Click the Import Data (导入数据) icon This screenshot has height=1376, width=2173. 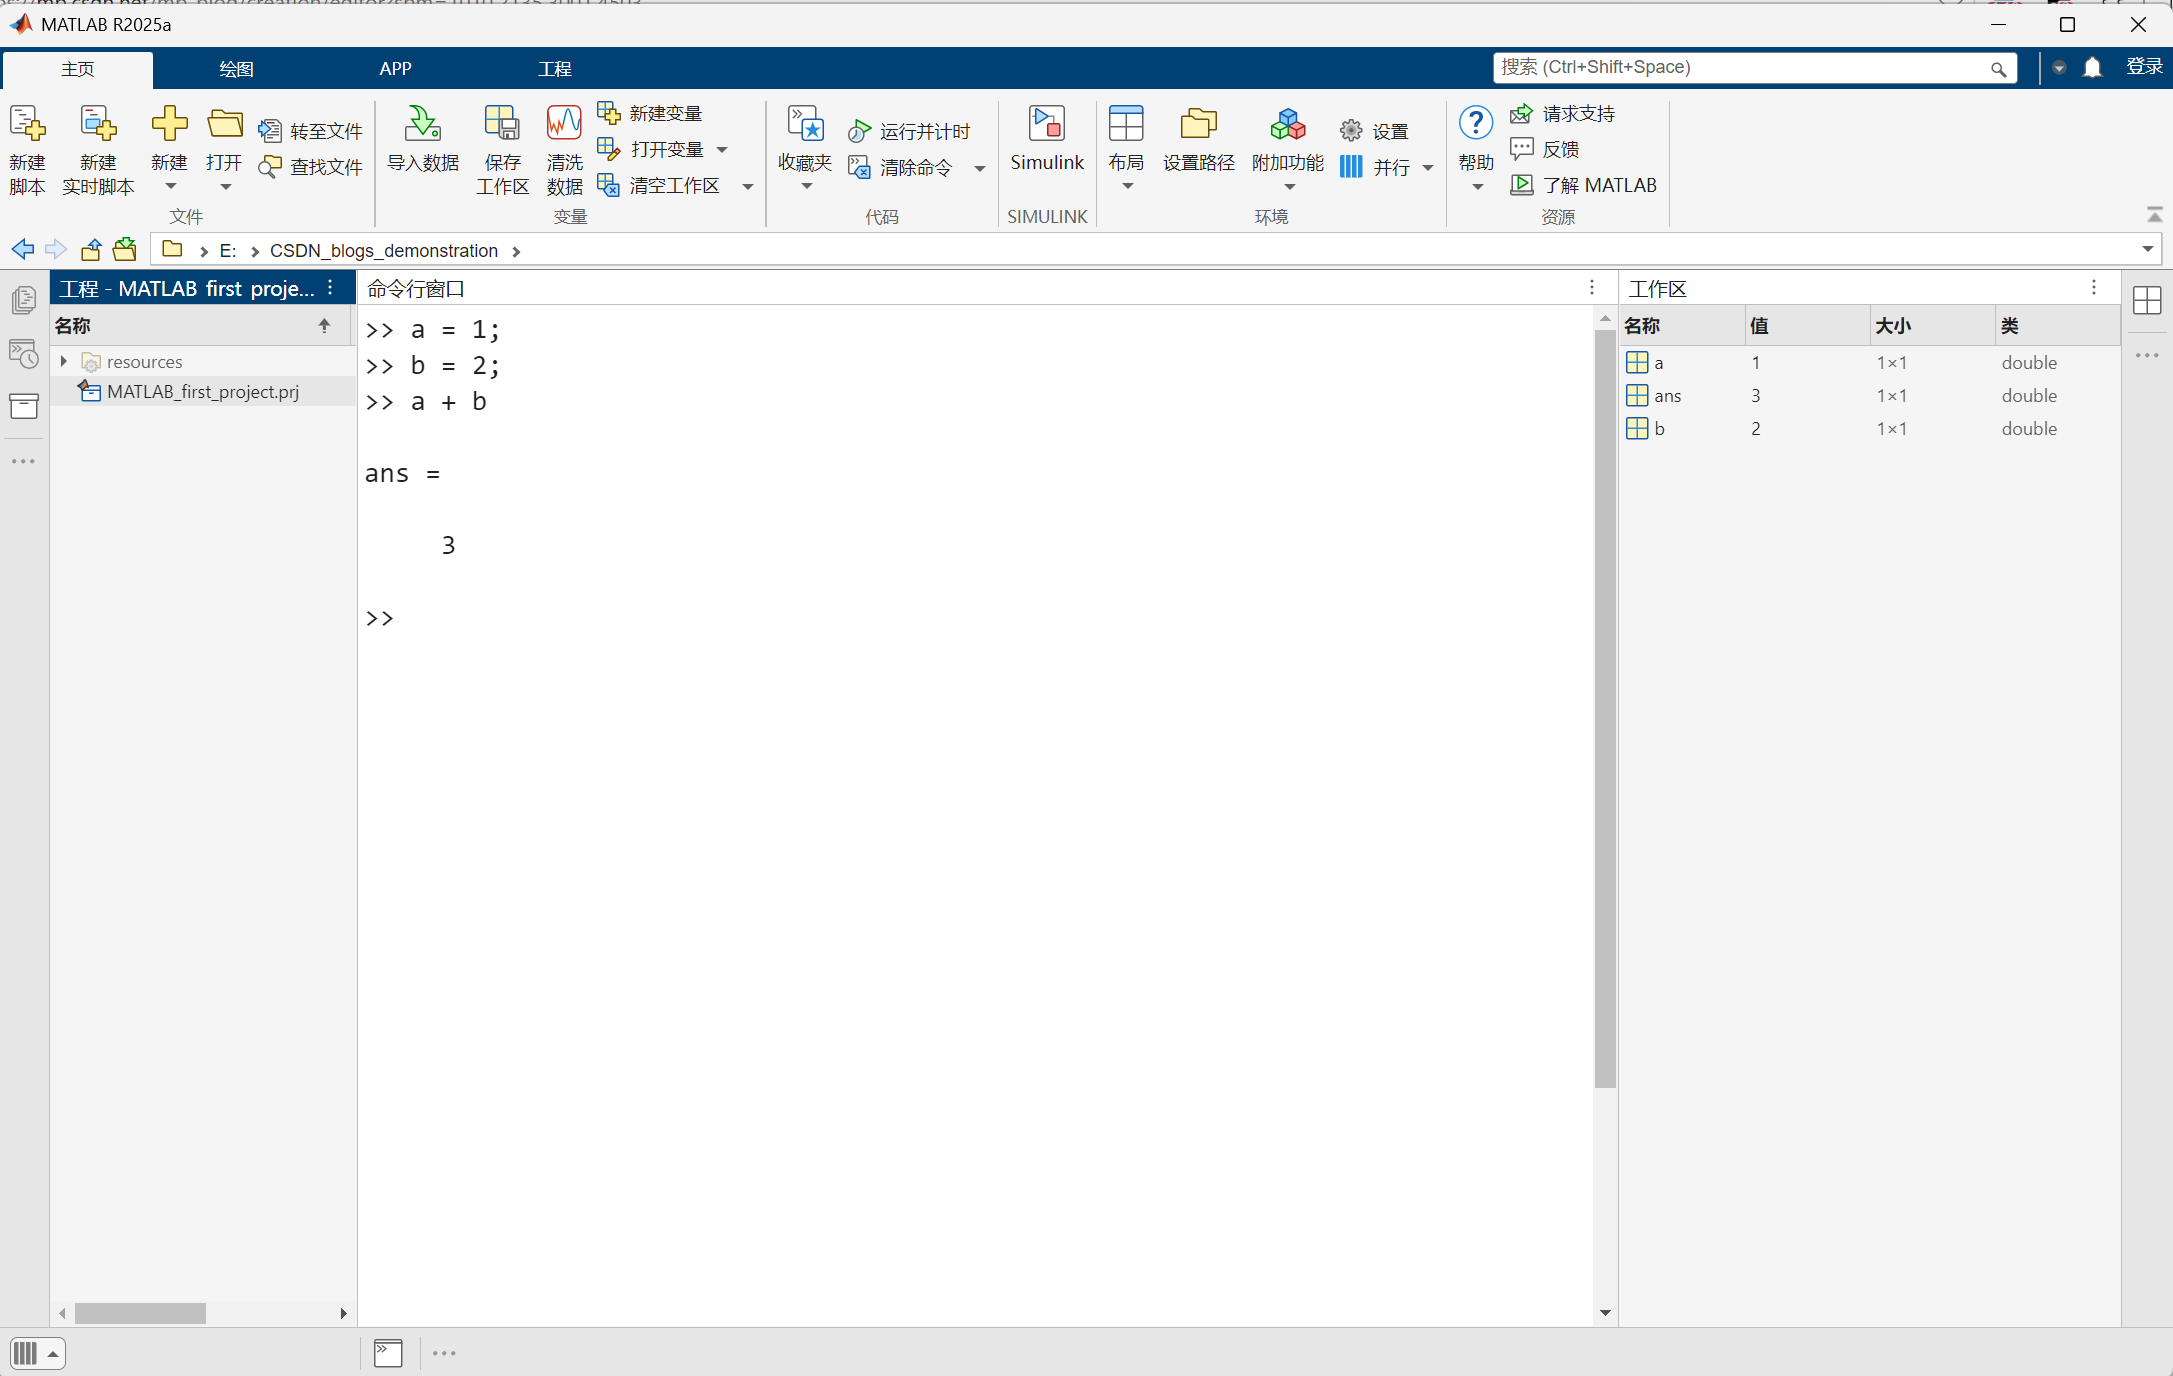click(x=422, y=125)
